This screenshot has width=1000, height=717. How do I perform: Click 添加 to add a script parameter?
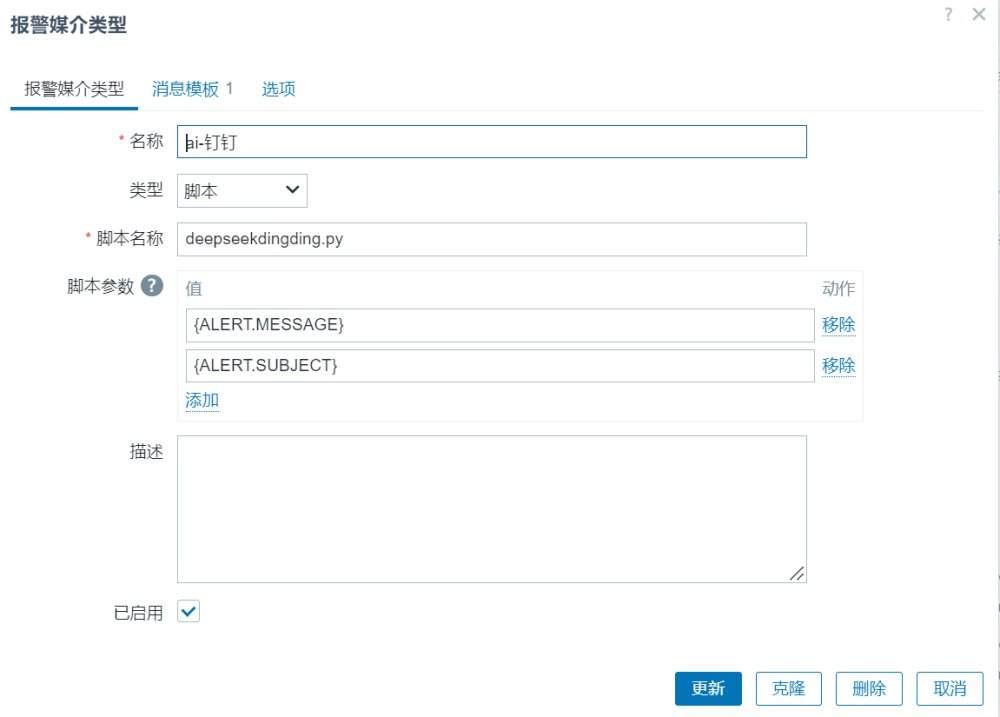202,401
